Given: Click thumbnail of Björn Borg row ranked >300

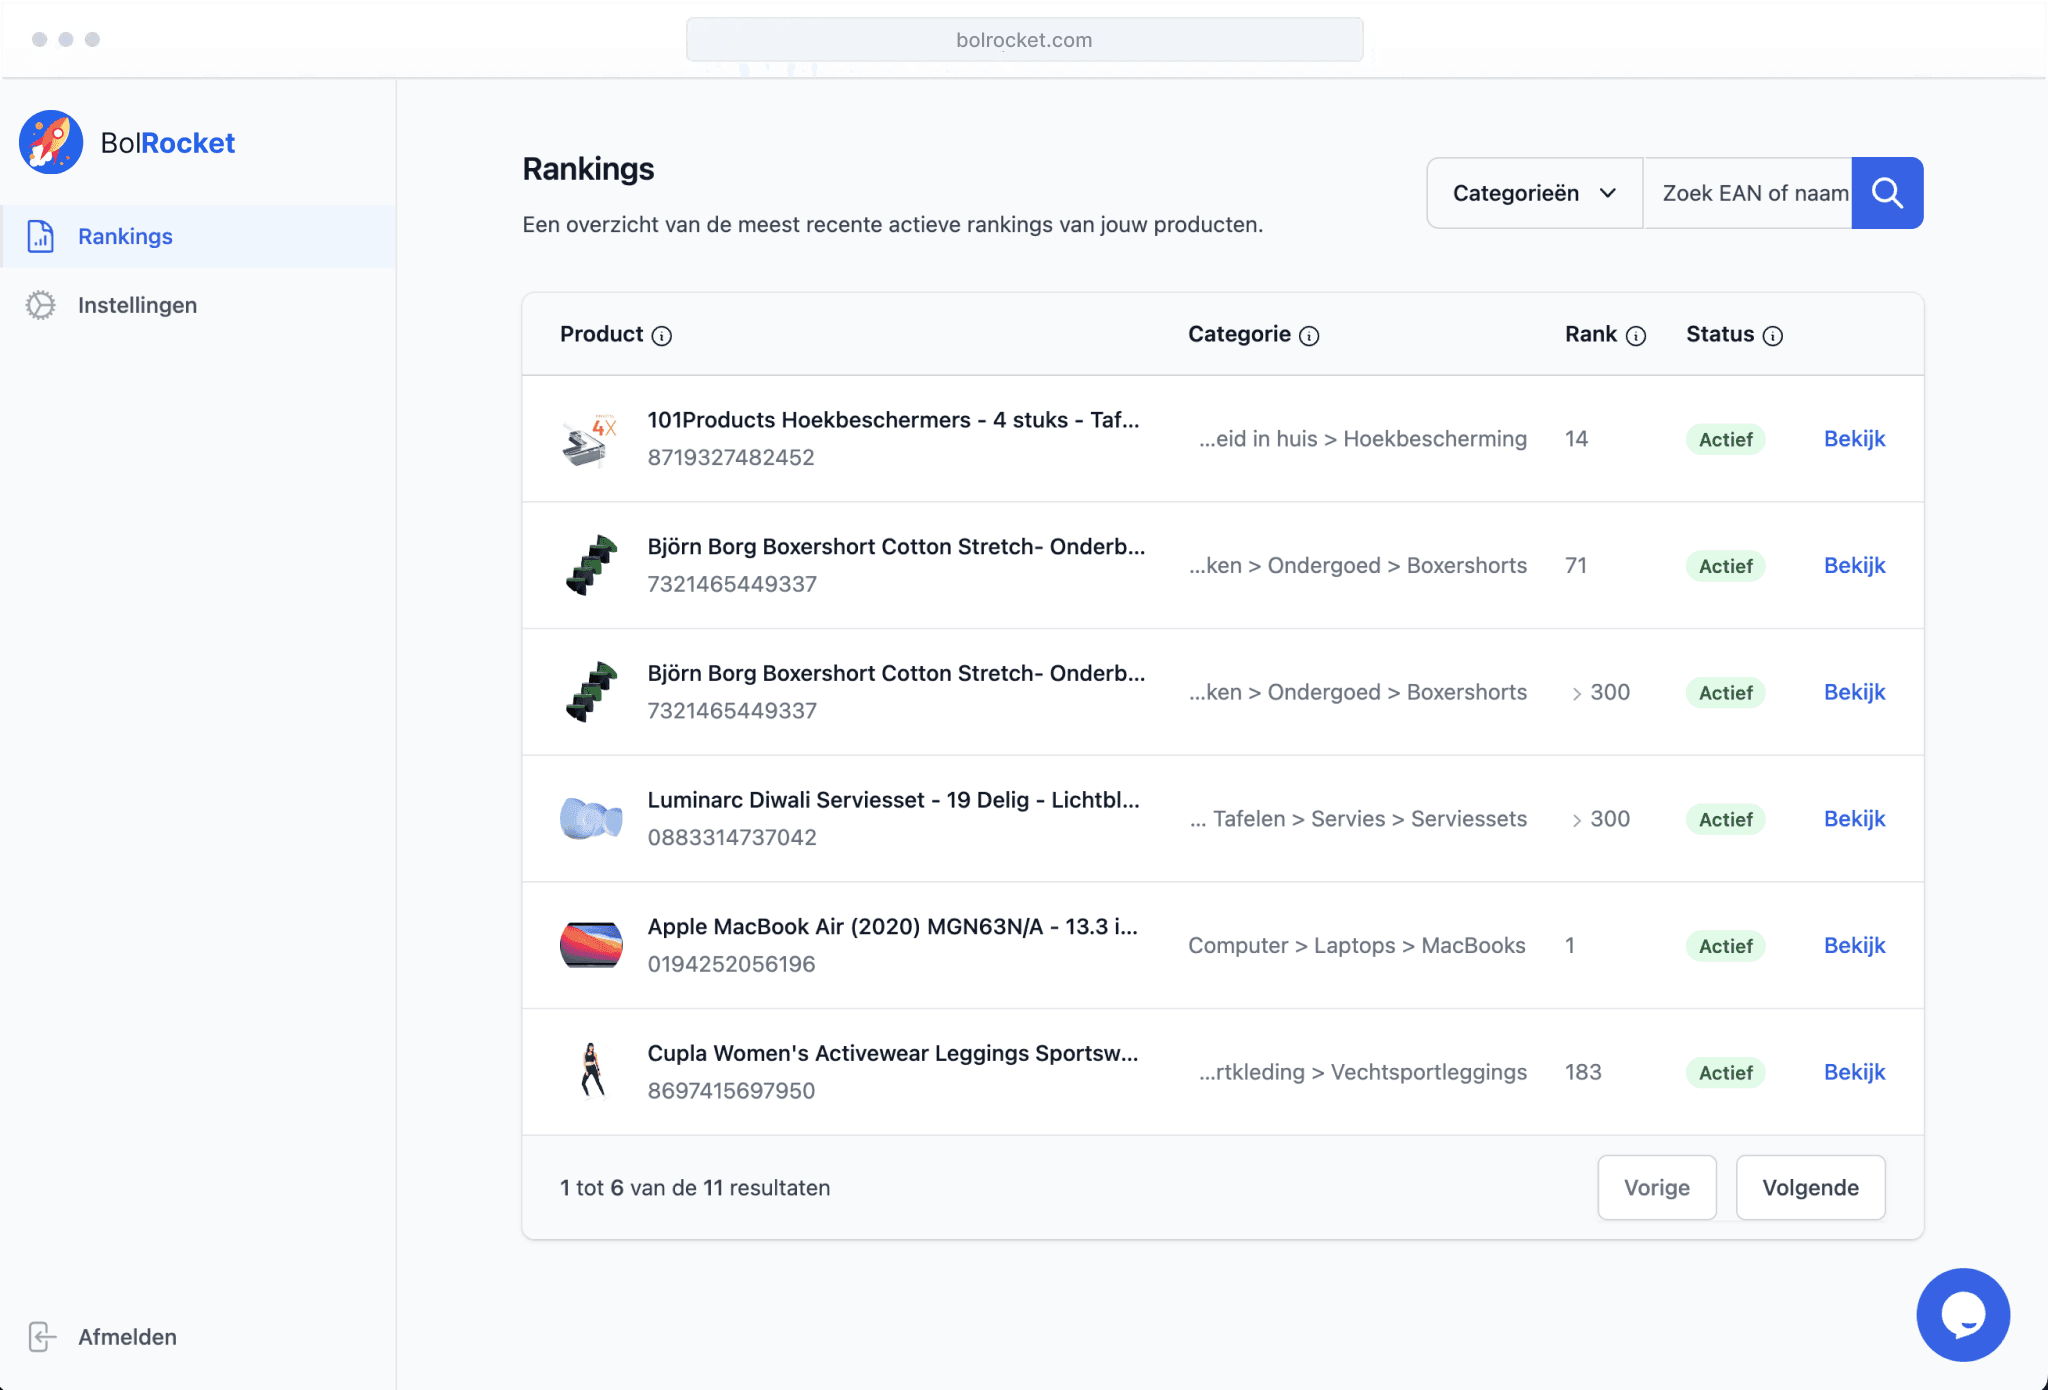Looking at the screenshot, I should (x=591, y=692).
